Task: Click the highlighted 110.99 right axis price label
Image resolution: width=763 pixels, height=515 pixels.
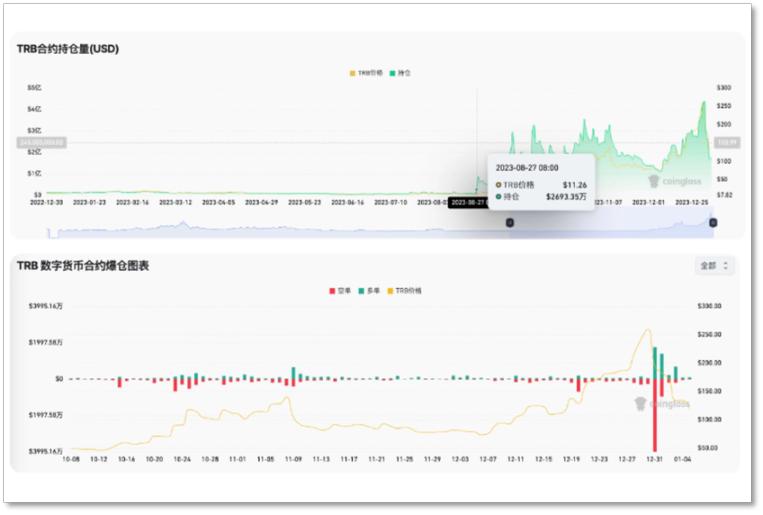Action: coord(727,142)
